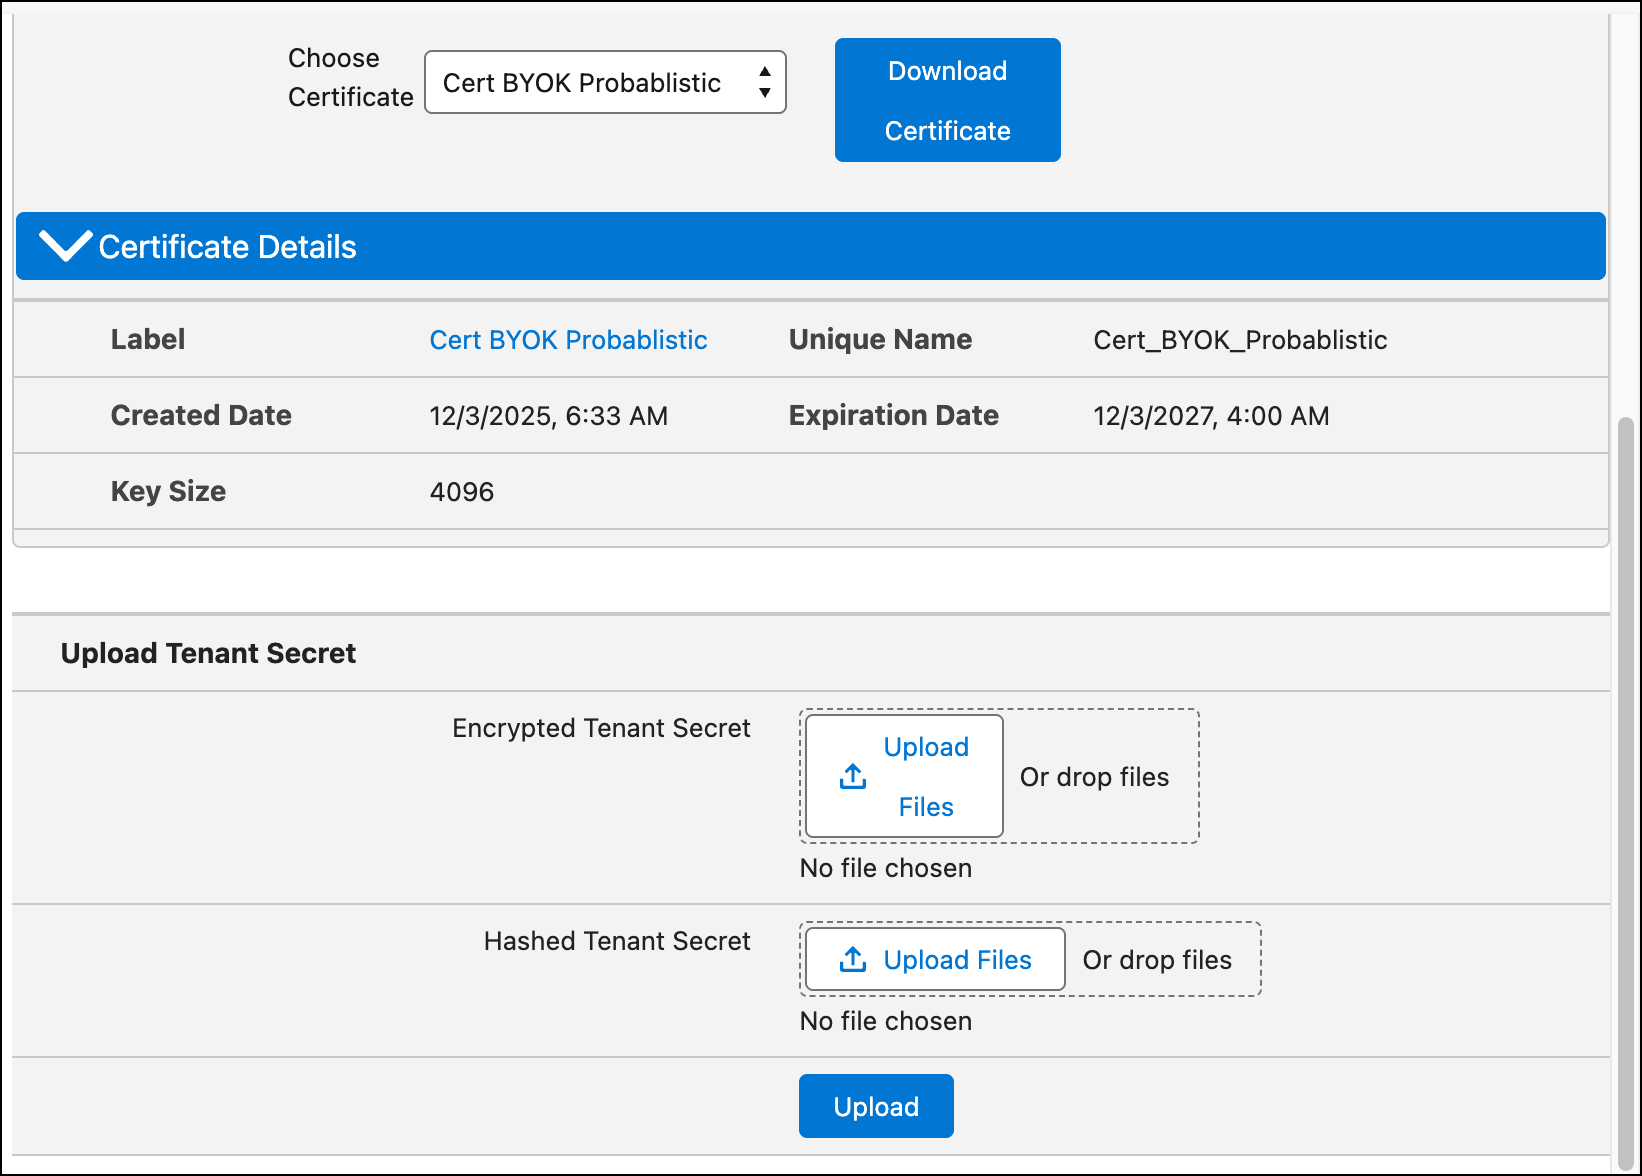Screen dimensions: 1642x1176
Task: Click No file chosen under Encrypted Tenant Secret
Action: (x=885, y=868)
